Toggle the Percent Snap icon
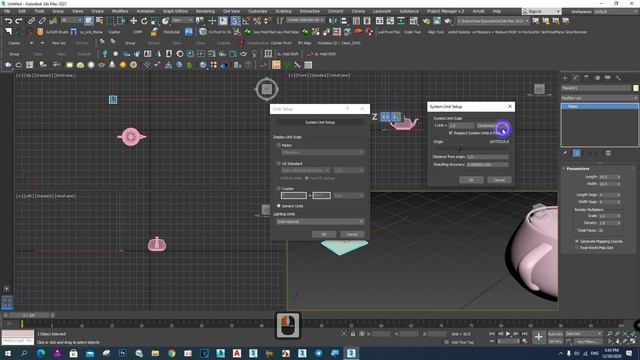 click(x=257, y=21)
